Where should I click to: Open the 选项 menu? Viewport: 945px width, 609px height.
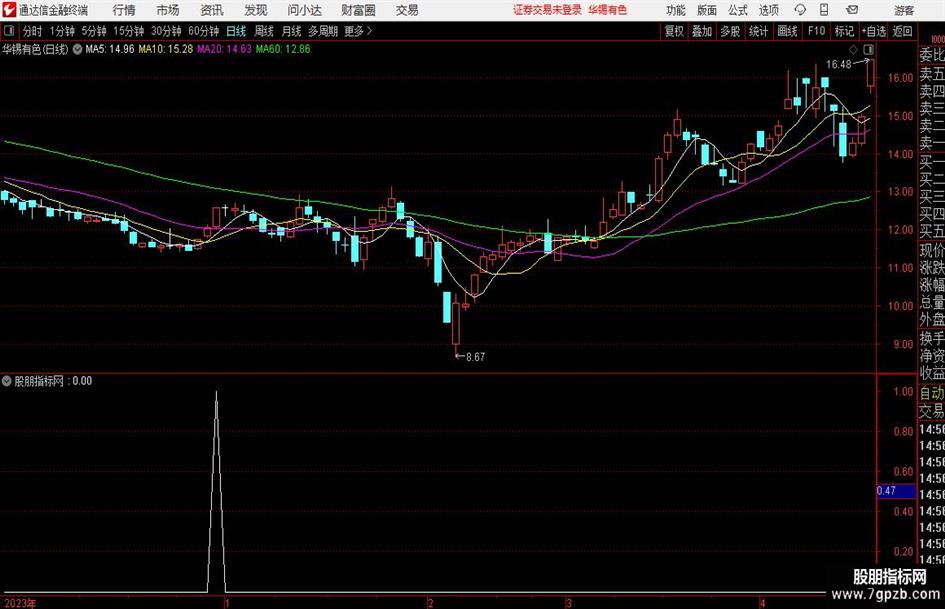(x=768, y=10)
